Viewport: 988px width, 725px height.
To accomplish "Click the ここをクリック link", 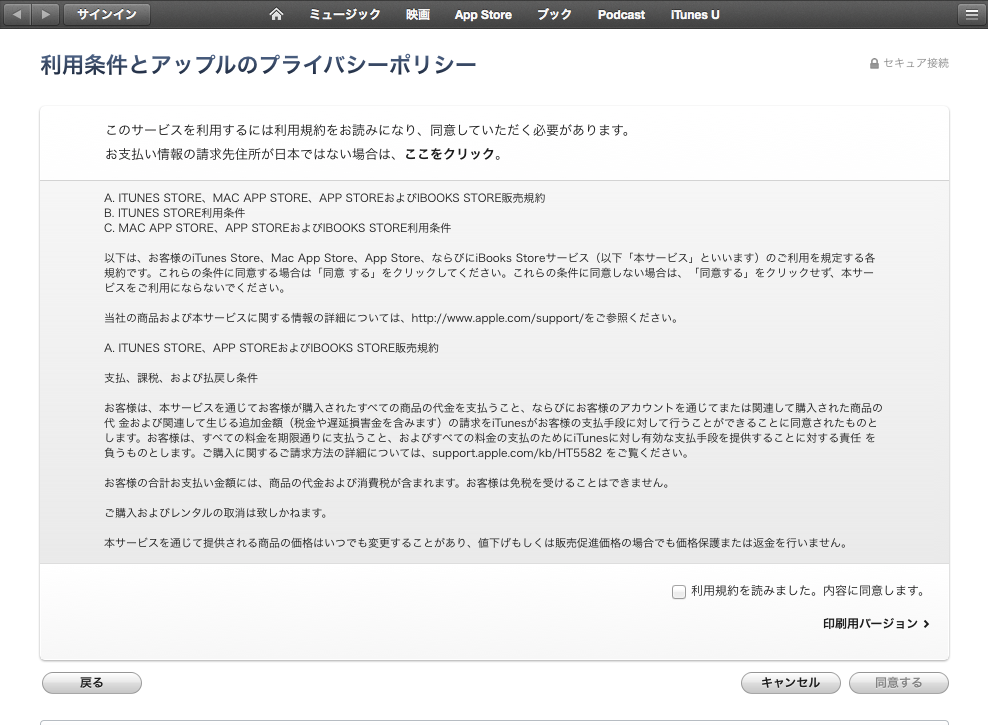I will coord(449,154).
